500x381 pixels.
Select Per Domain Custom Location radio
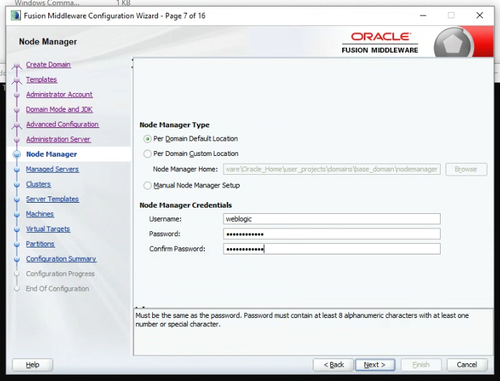point(147,154)
